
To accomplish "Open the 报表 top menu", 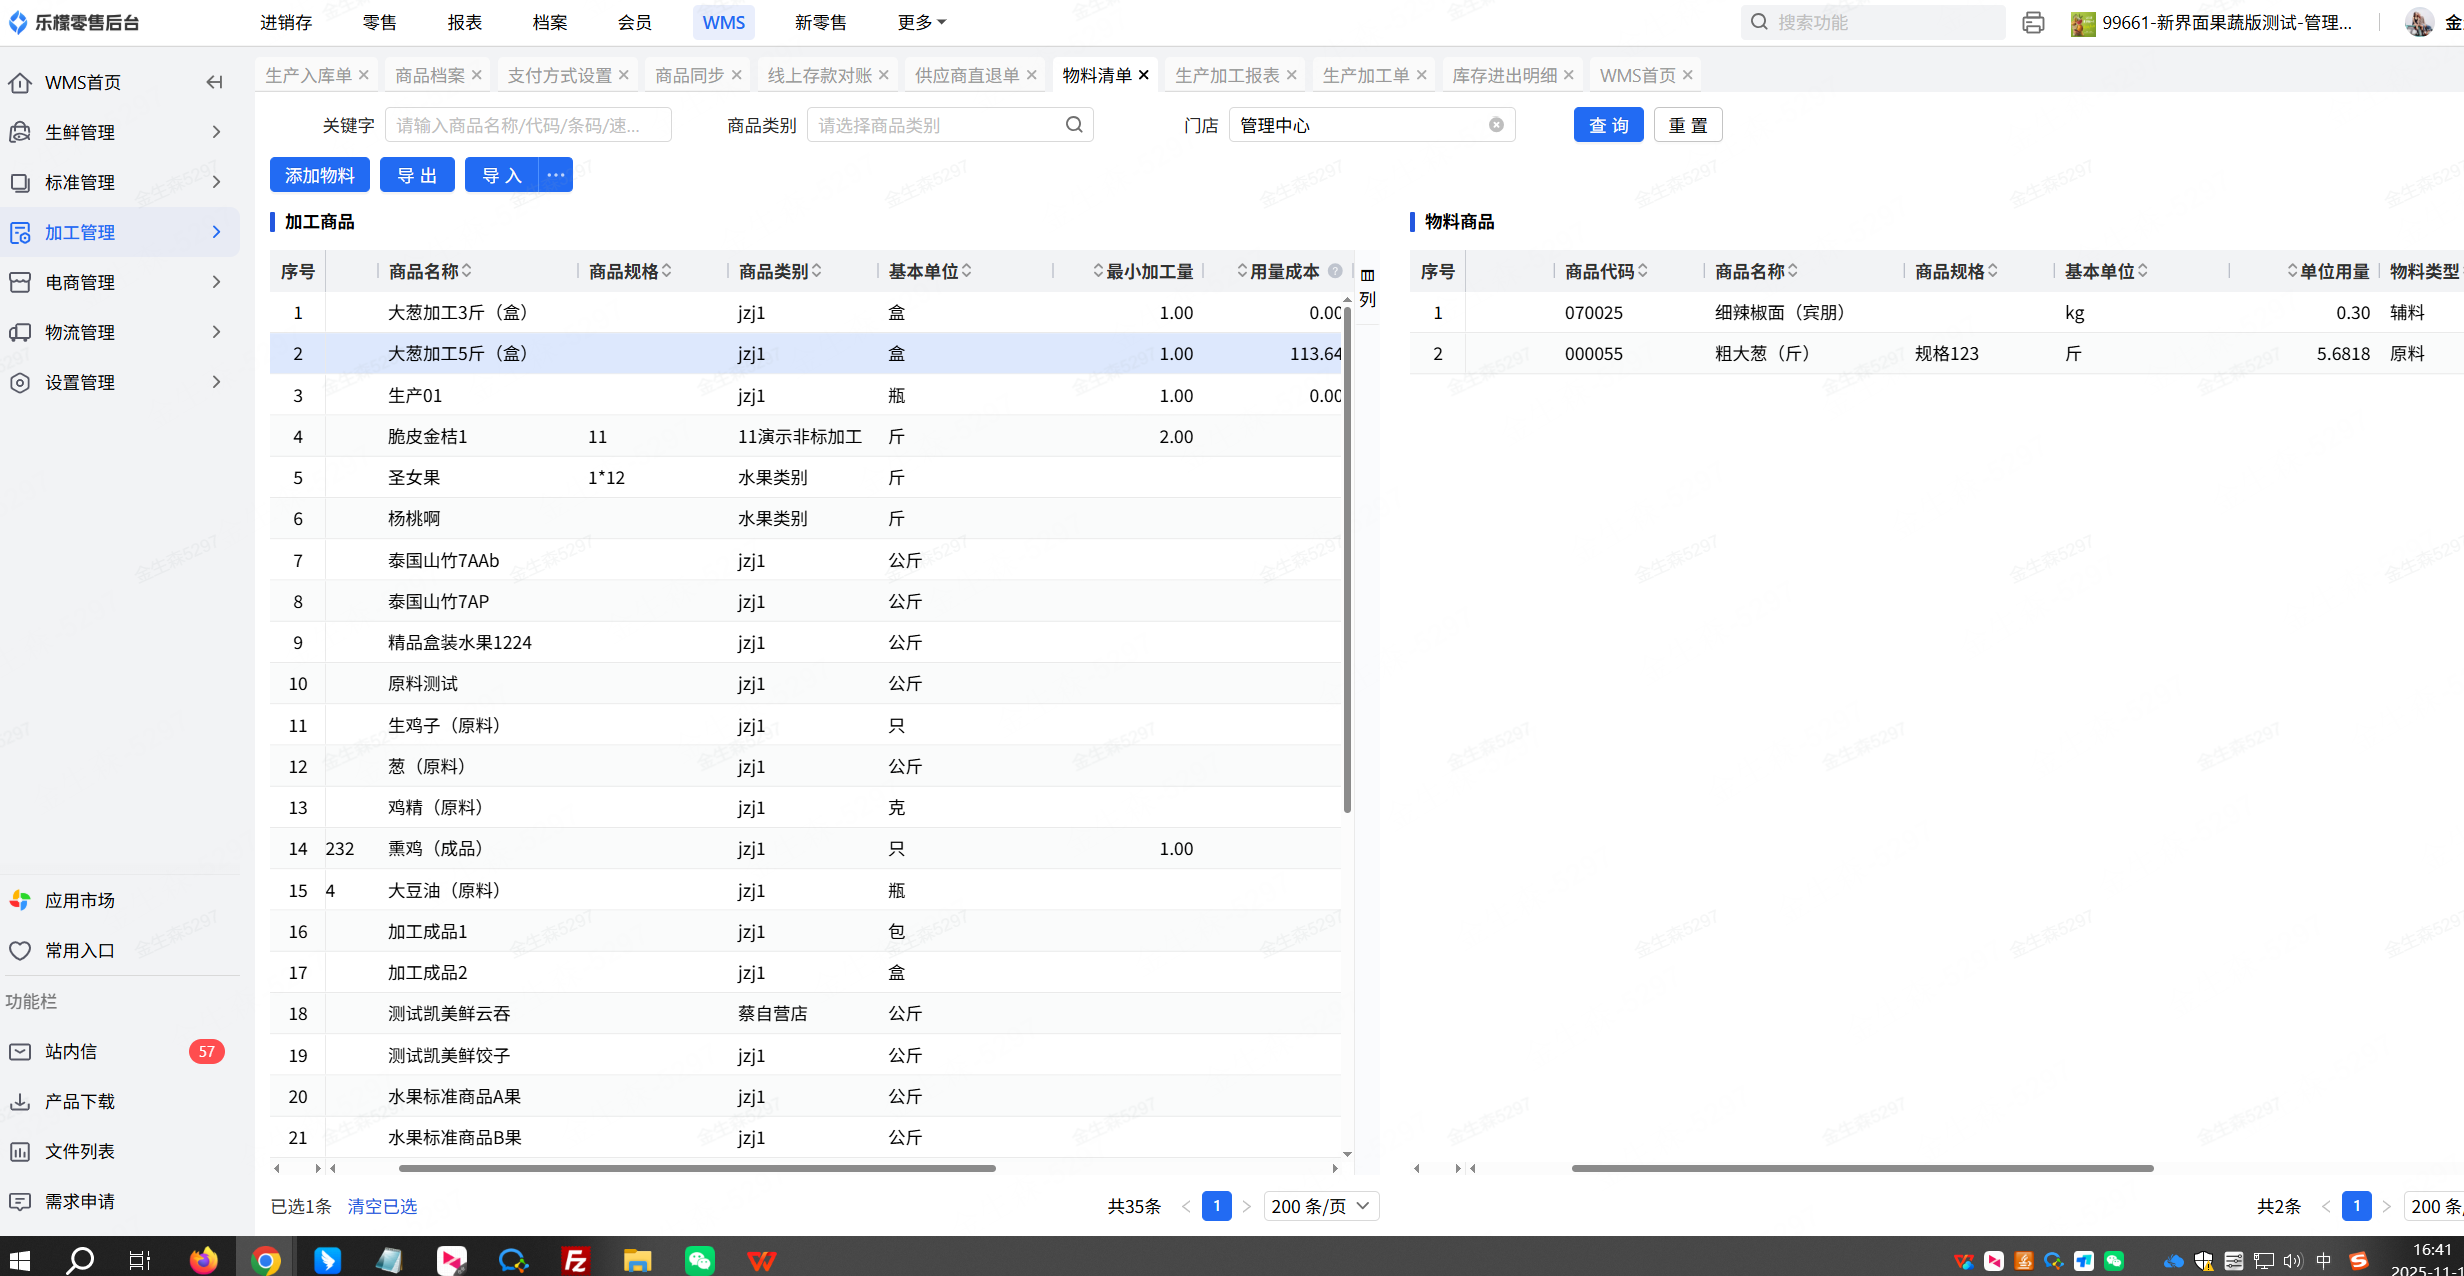I will [465, 22].
